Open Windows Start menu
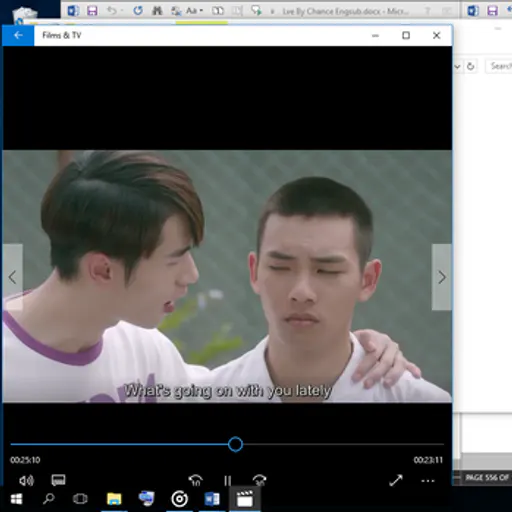512x512 pixels. (x=16, y=499)
